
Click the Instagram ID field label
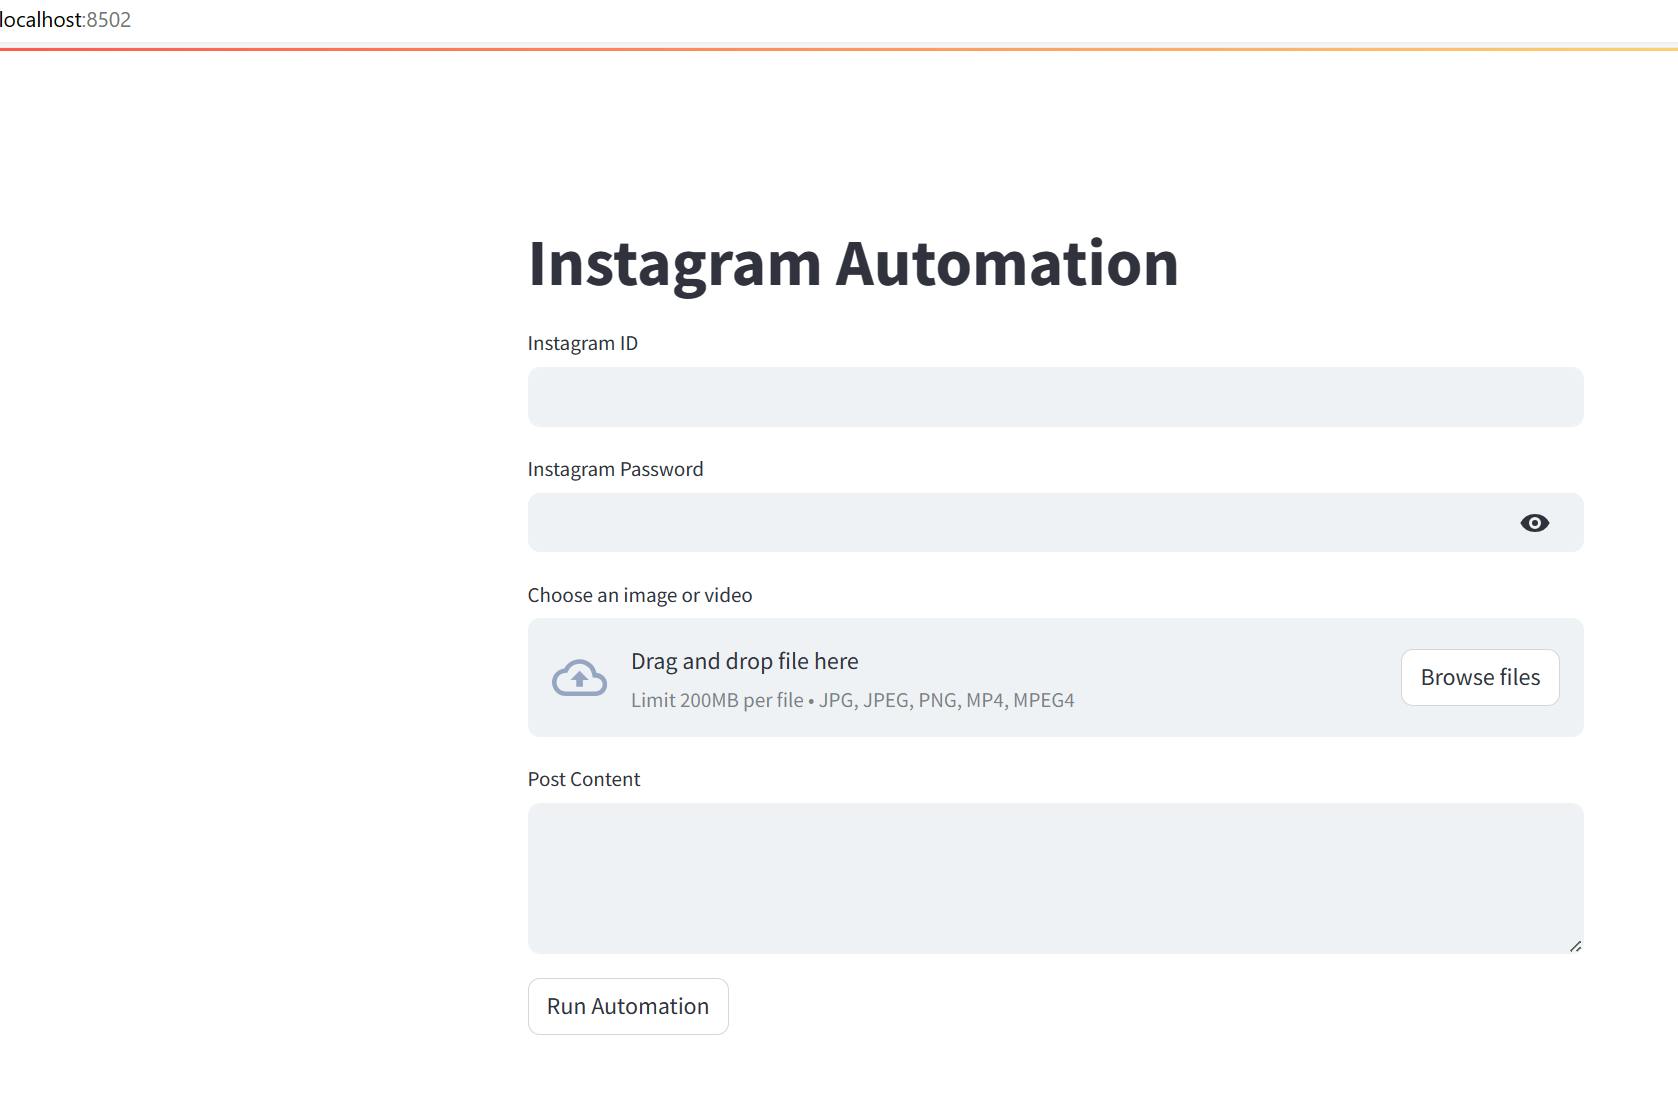click(x=582, y=343)
